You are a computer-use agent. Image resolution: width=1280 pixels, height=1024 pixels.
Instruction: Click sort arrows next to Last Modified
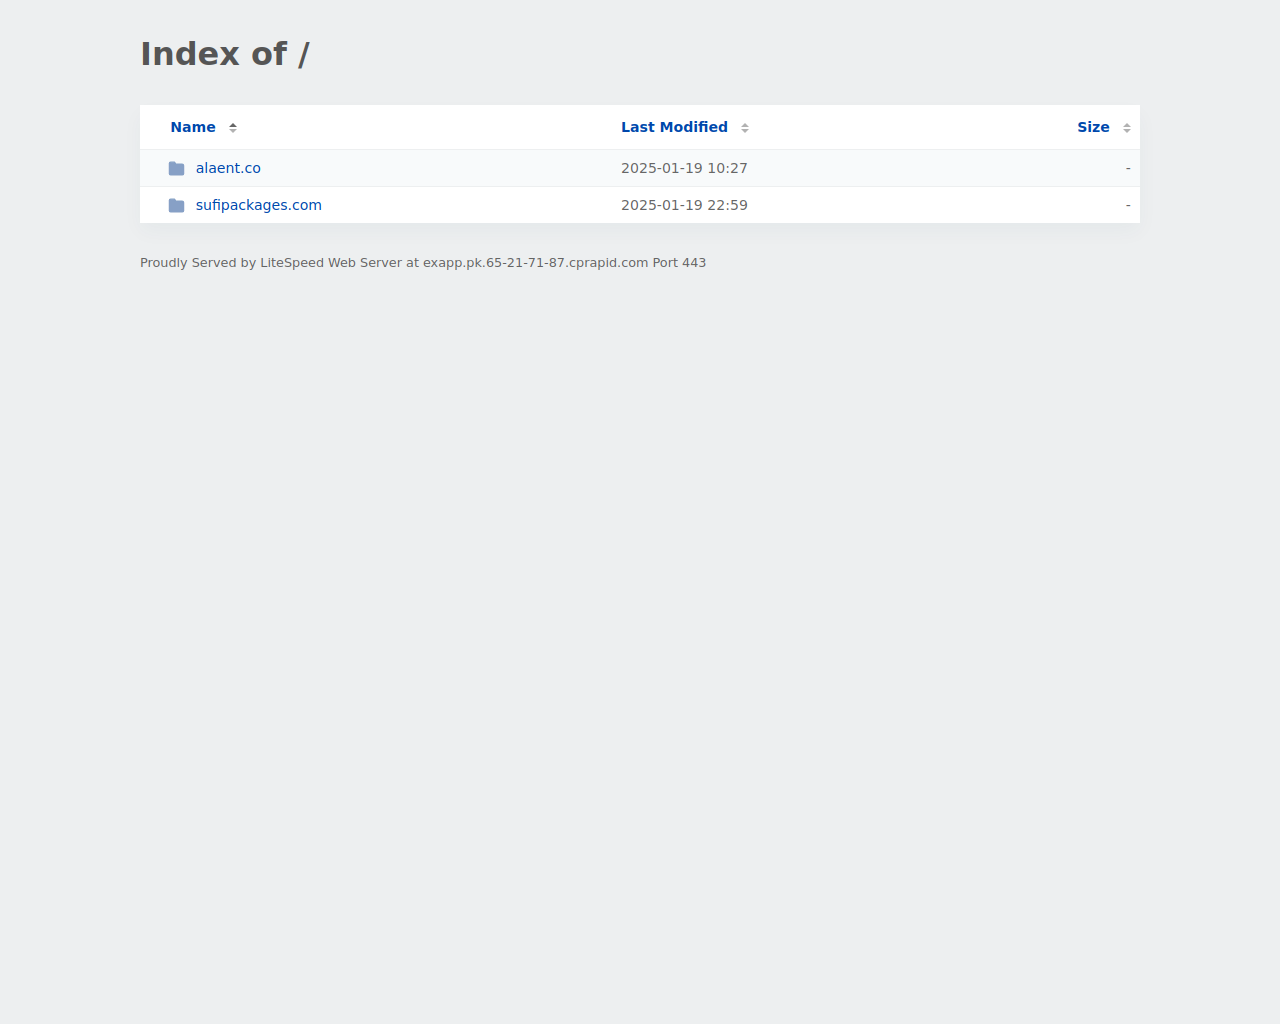point(745,128)
